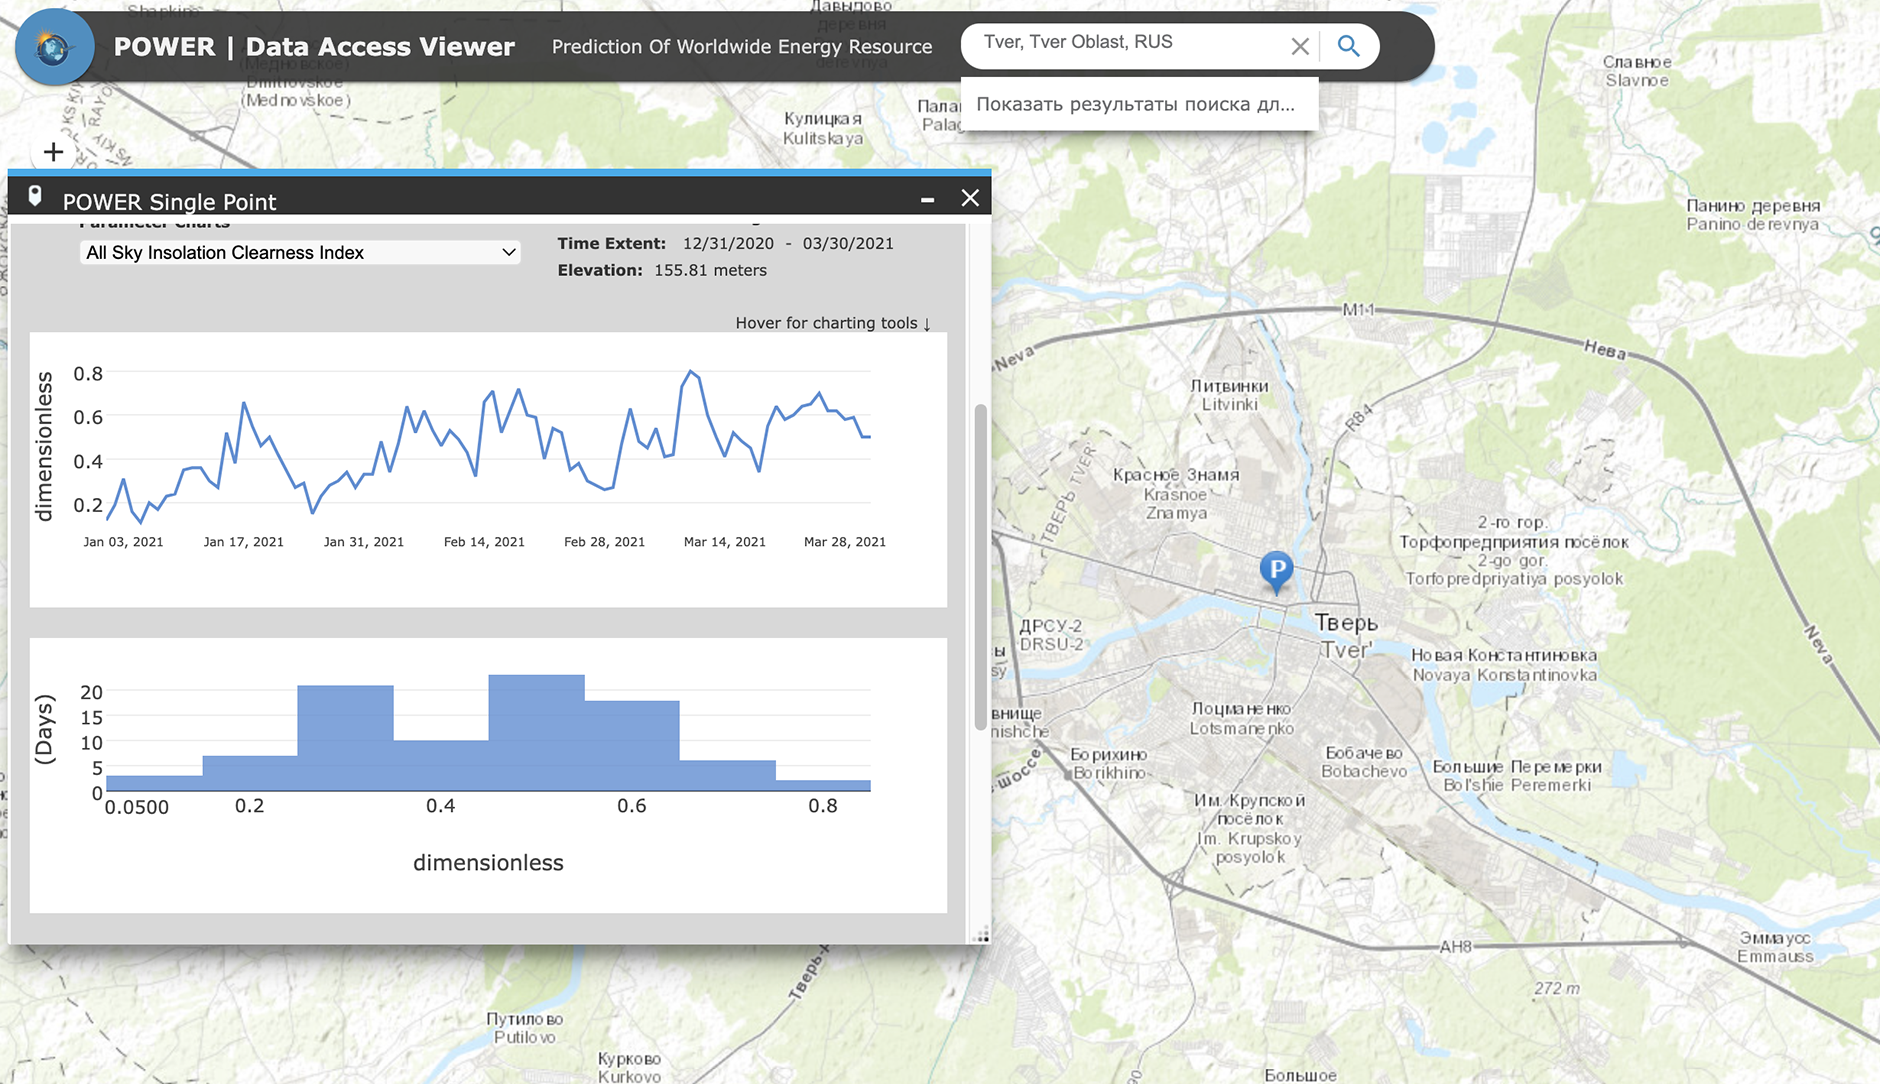Click the Красное Знамя map label
This screenshot has height=1084, width=1880.
1176,494
